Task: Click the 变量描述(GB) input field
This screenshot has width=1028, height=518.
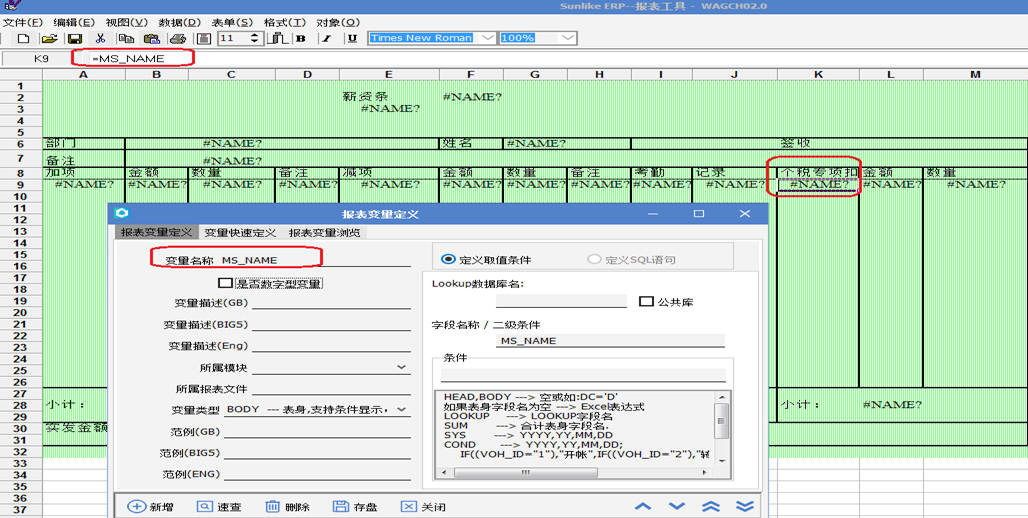Action: click(330, 302)
